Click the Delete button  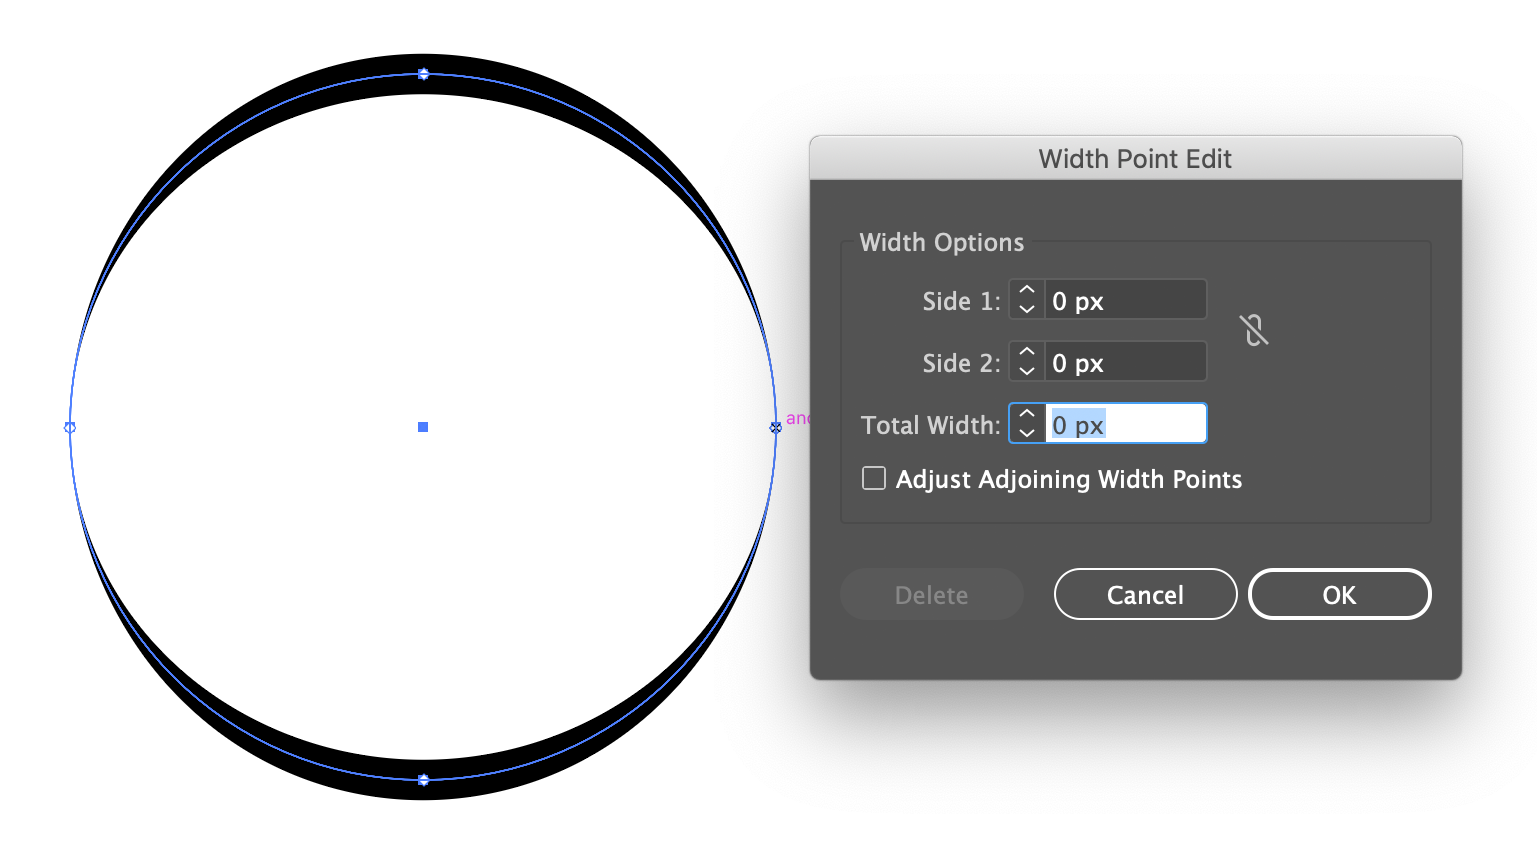[931, 594]
